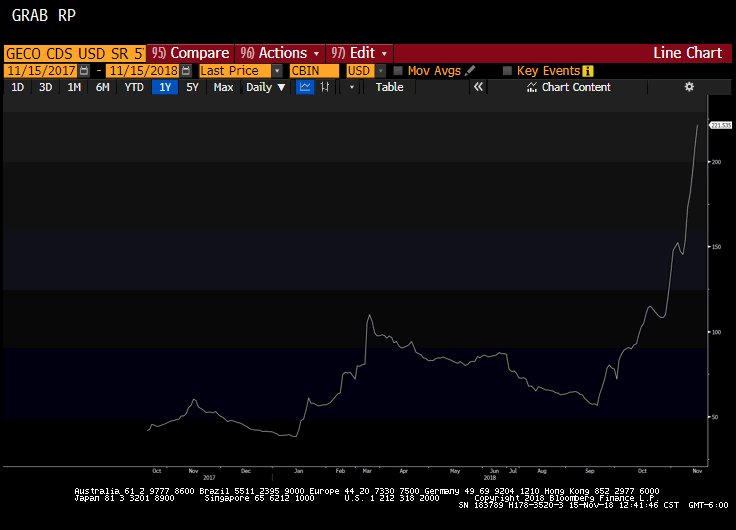Open the Table view button

389,87
